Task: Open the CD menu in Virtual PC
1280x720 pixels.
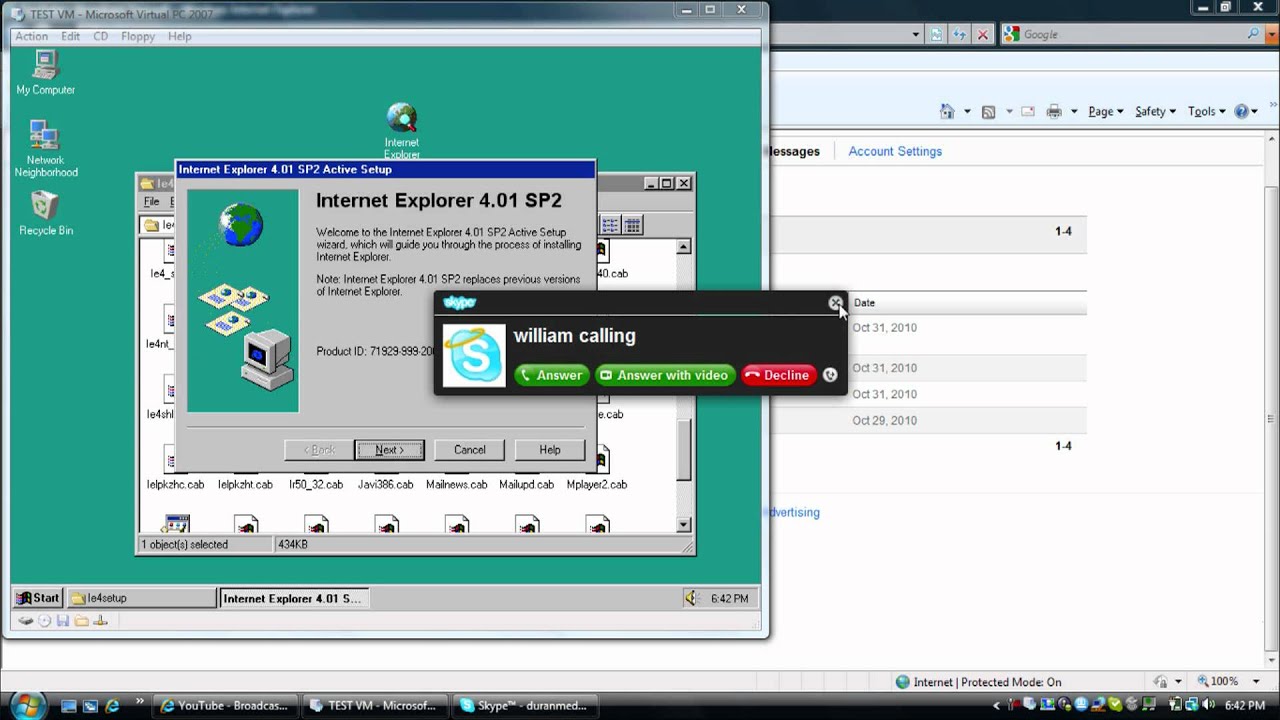Action: [x=100, y=36]
